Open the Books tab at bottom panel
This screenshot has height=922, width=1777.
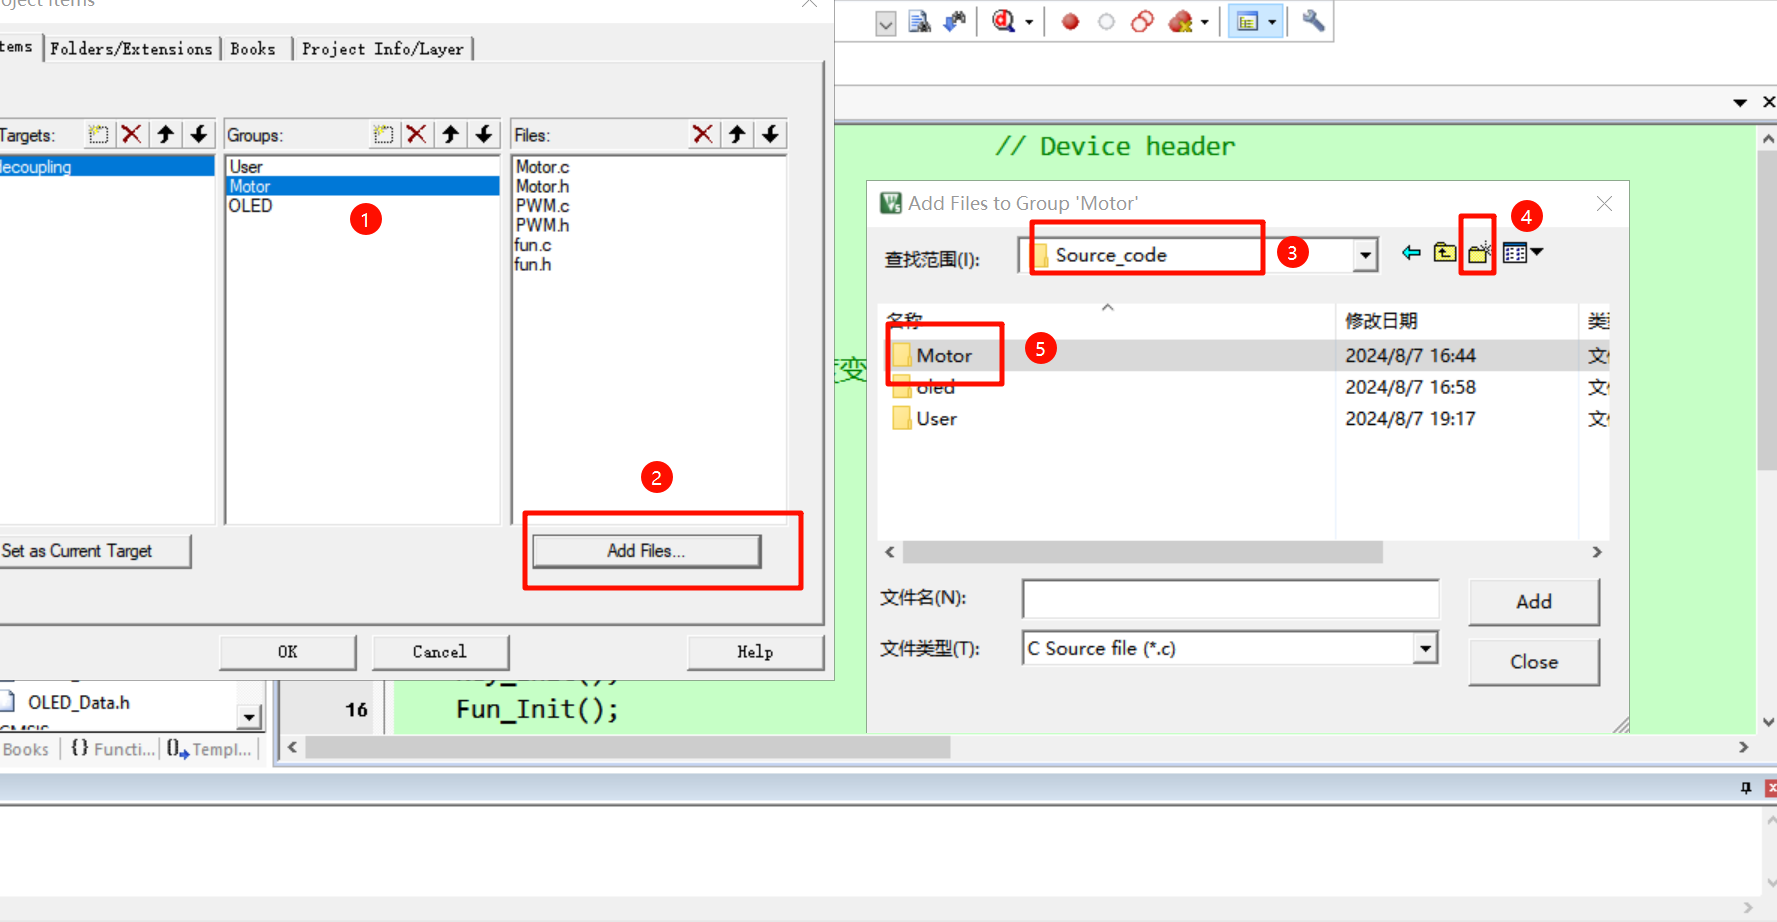coord(26,749)
